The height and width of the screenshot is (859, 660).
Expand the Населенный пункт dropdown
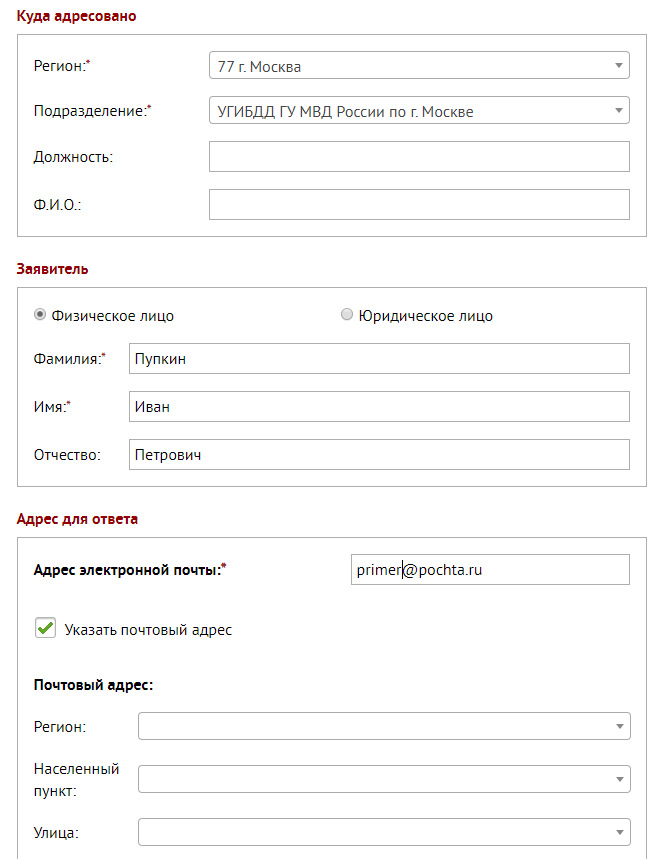(x=384, y=779)
